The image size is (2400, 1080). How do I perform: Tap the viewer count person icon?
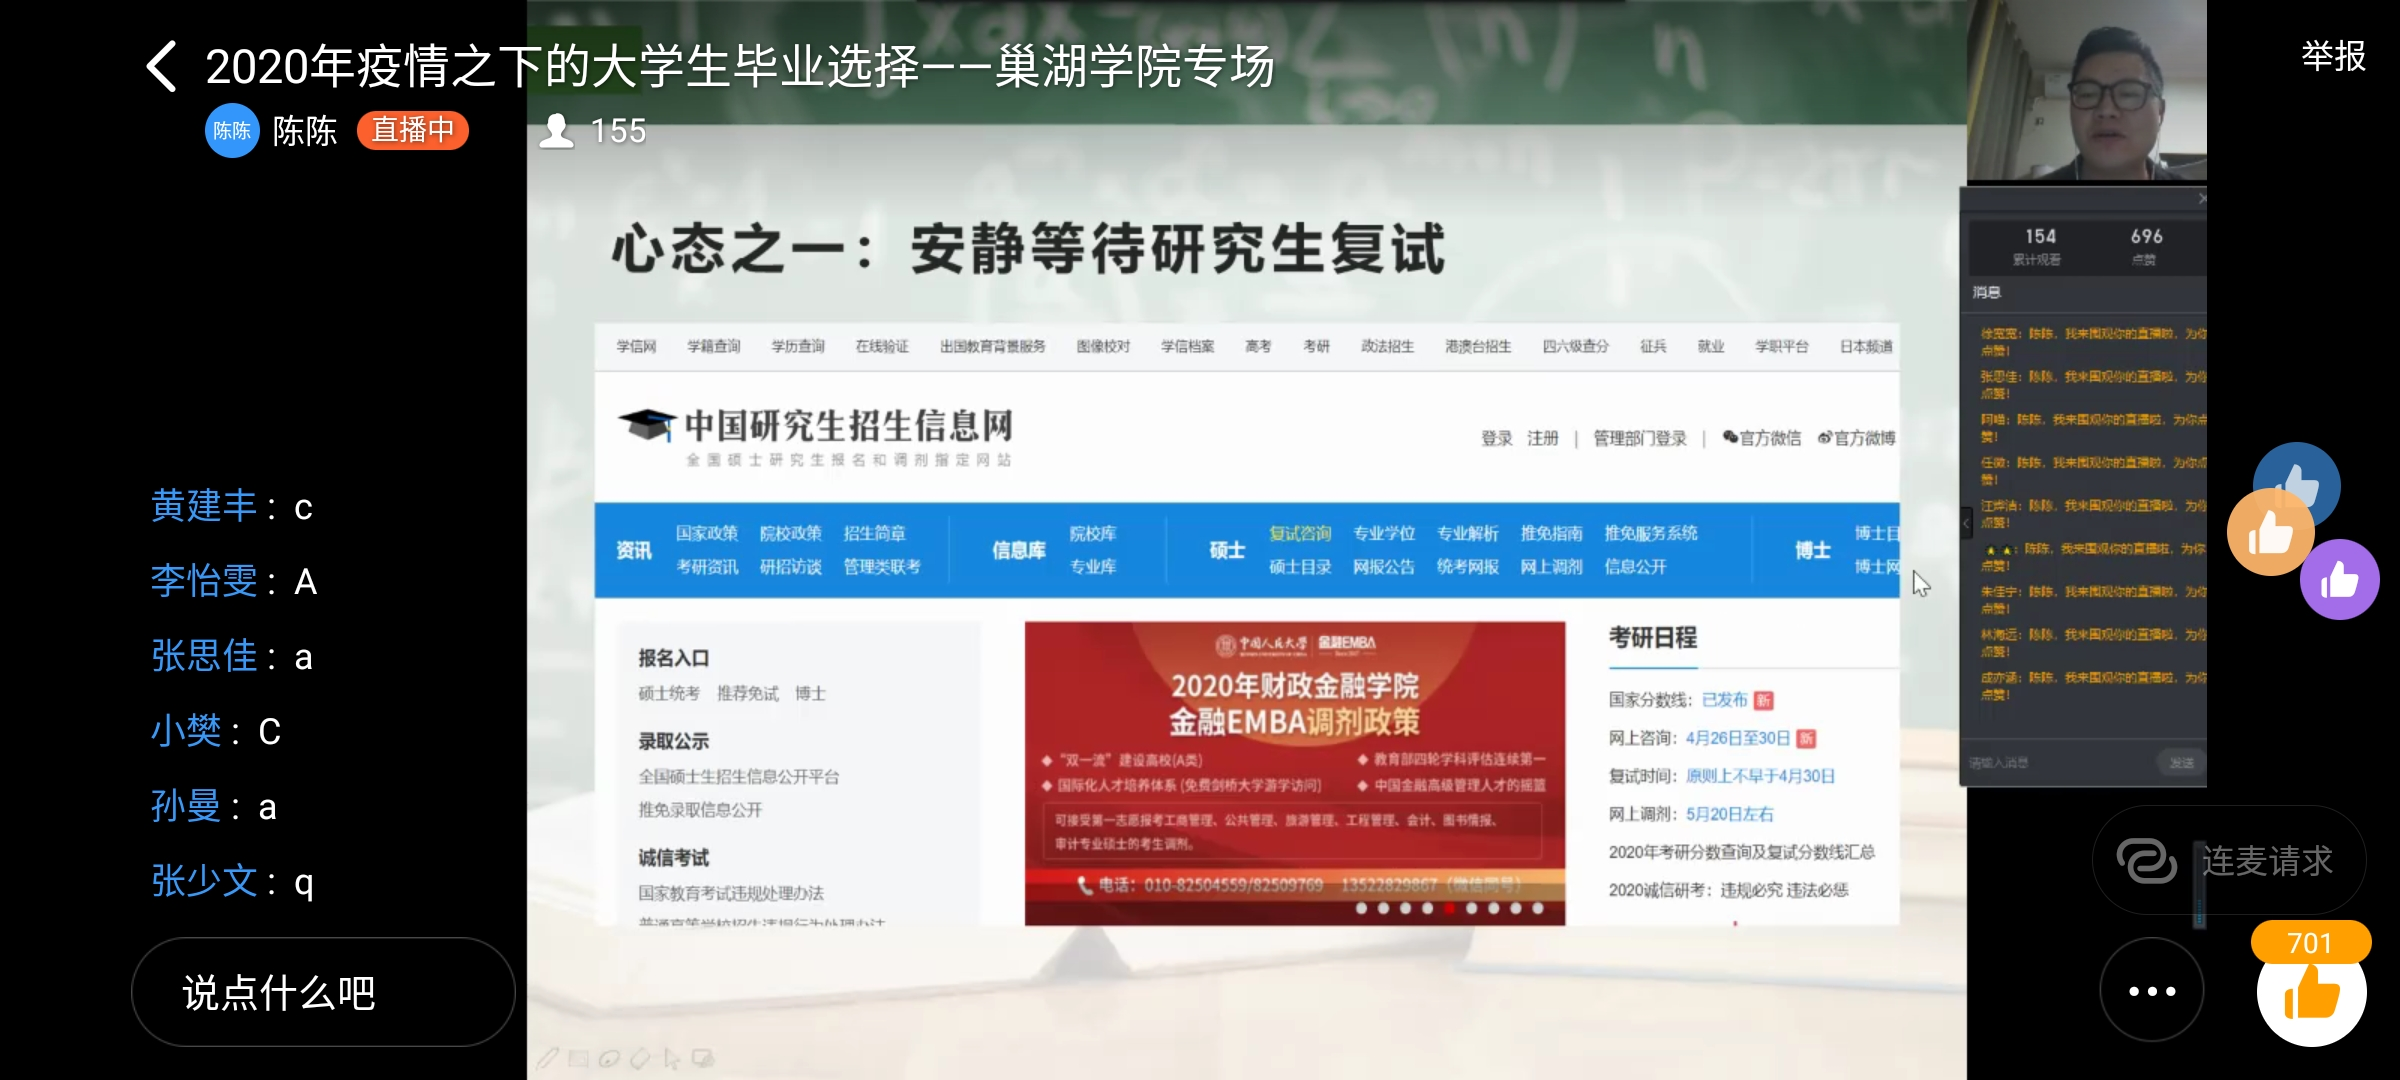click(x=557, y=131)
